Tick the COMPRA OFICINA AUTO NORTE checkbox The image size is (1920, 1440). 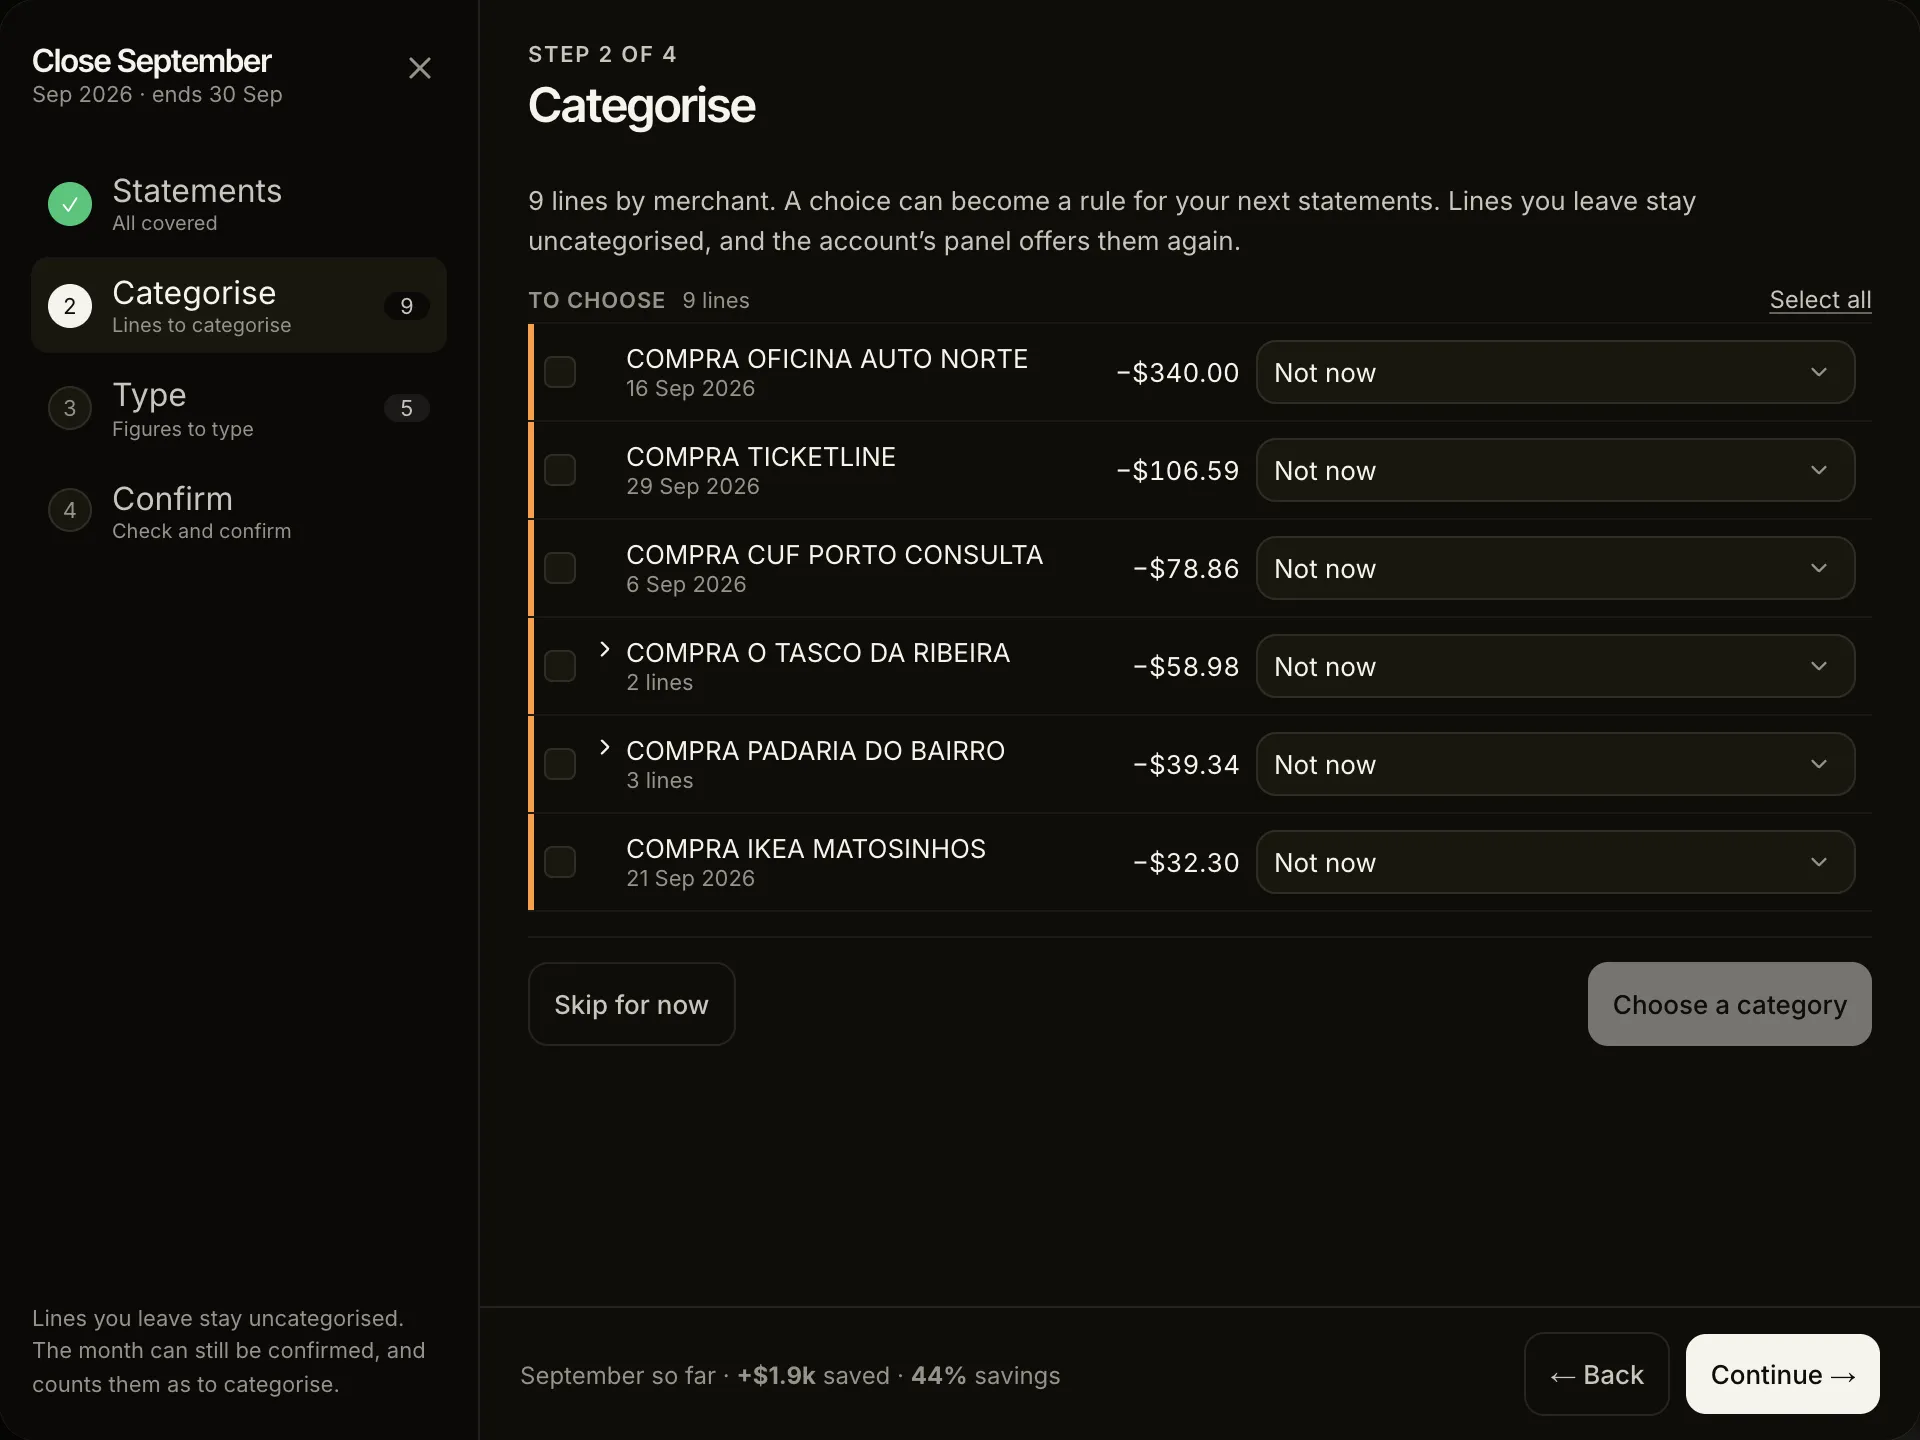point(560,372)
